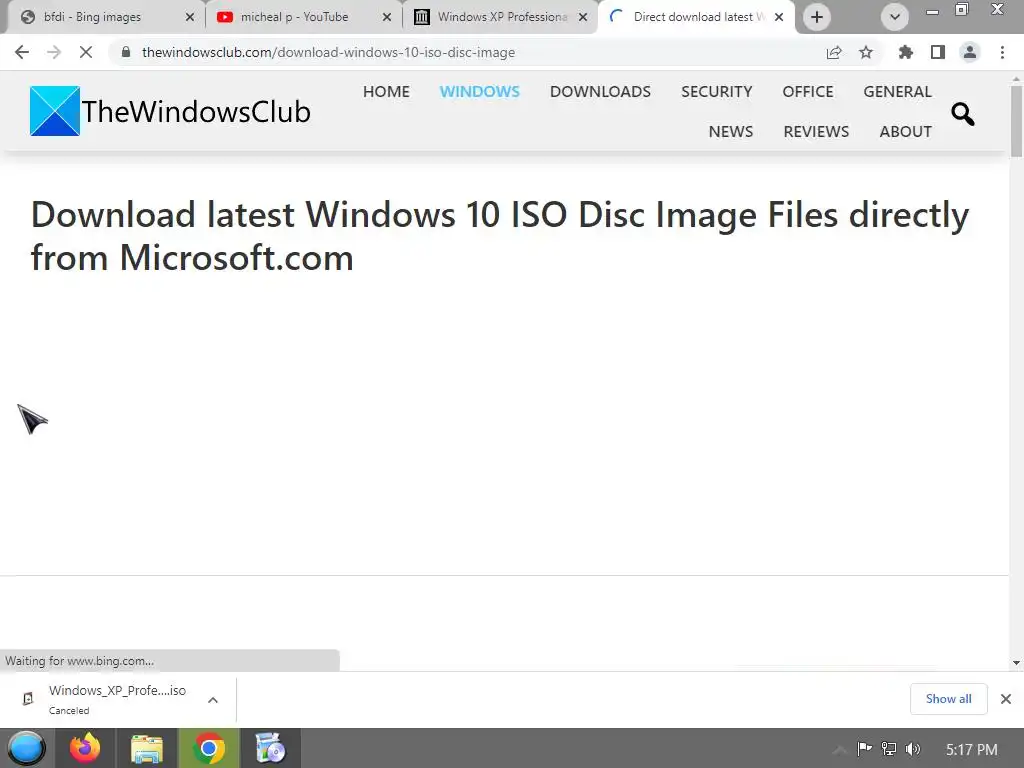
Task: Click the page vertical scrollbar thumb
Action: pos(1016,121)
